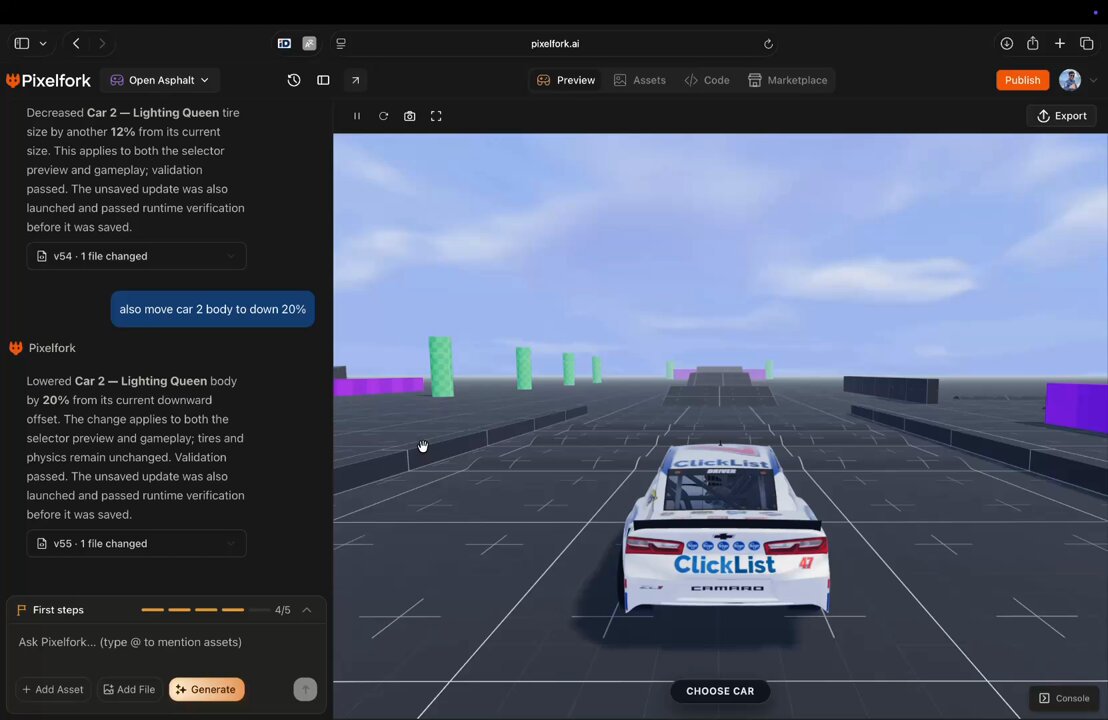
Task: Show the browser tab overview
Action: tap(1087, 44)
